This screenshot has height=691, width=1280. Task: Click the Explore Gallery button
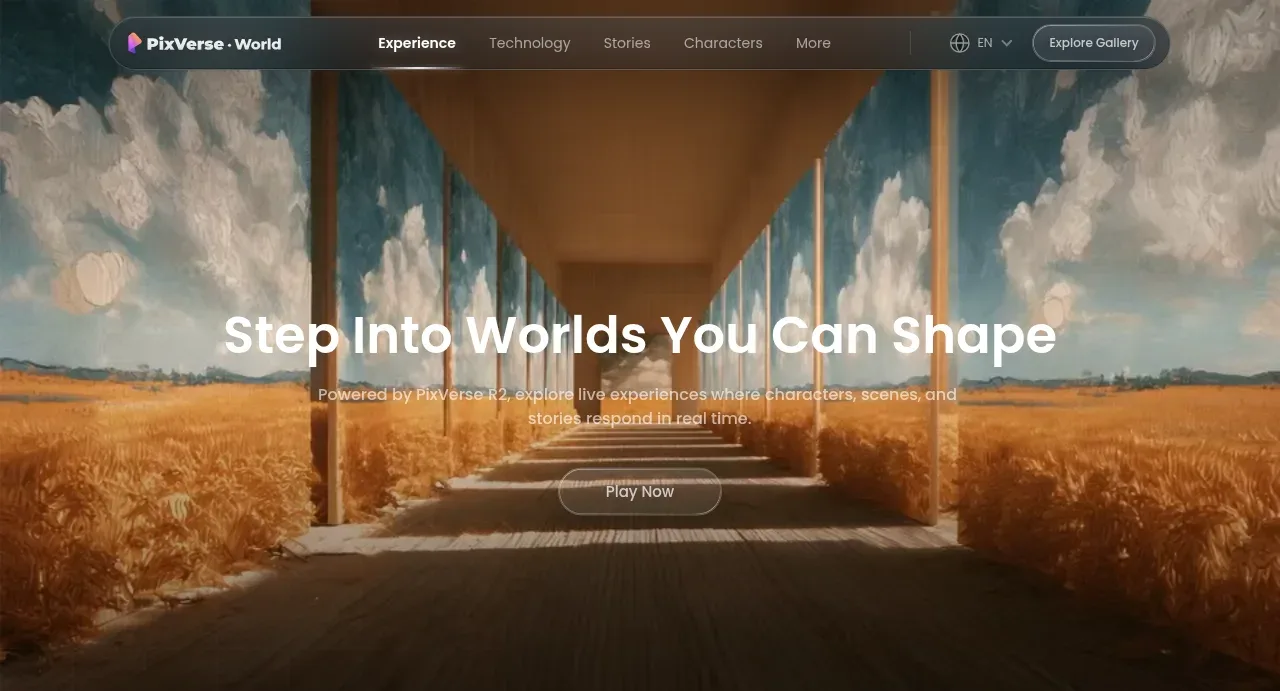click(x=1094, y=43)
